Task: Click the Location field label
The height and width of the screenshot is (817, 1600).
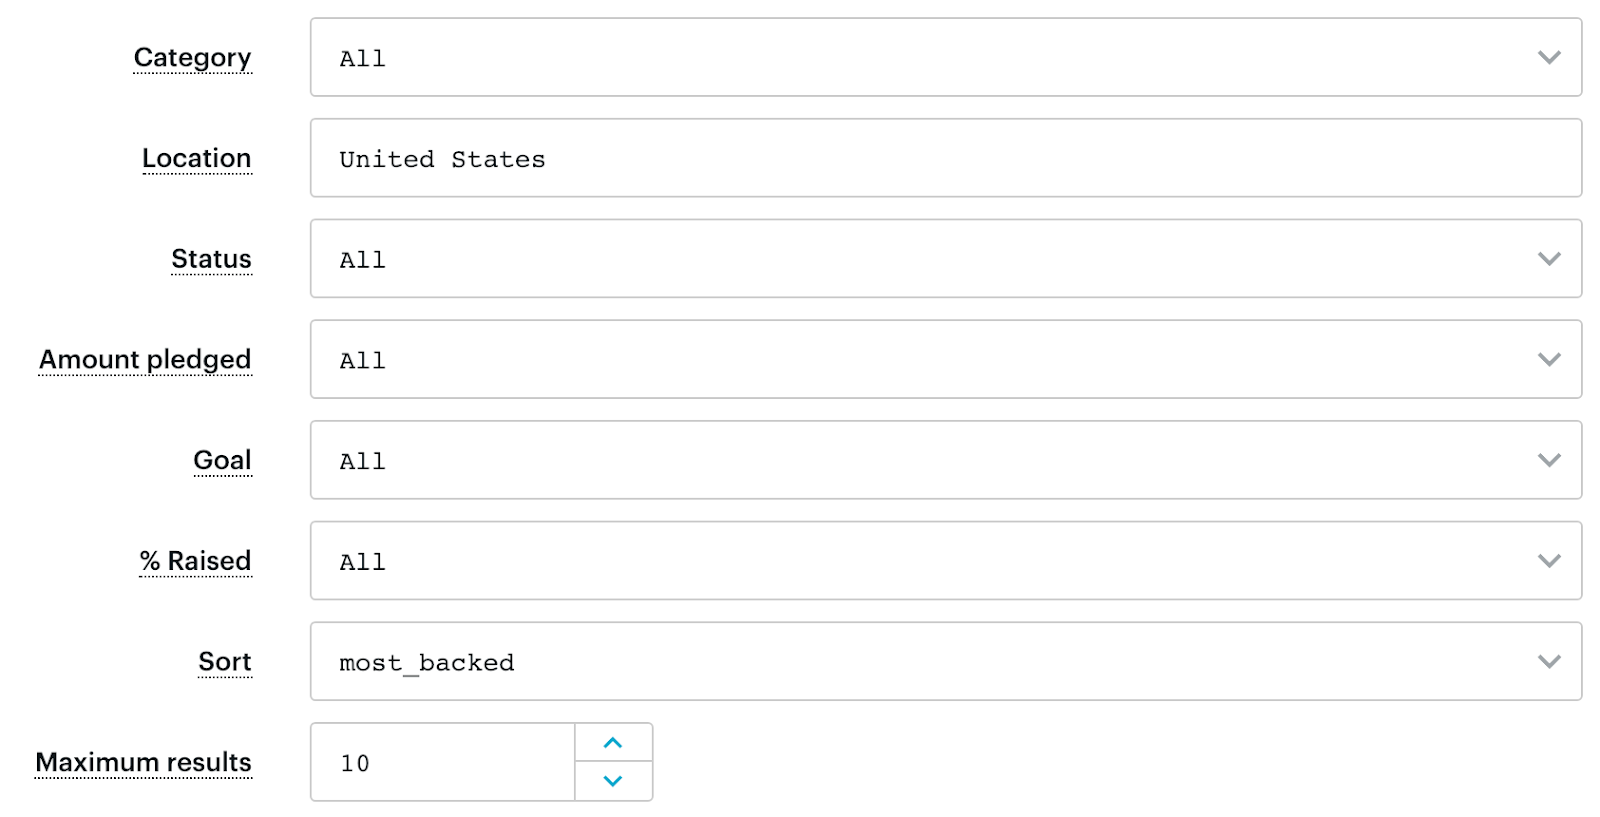Action: (x=197, y=158)
